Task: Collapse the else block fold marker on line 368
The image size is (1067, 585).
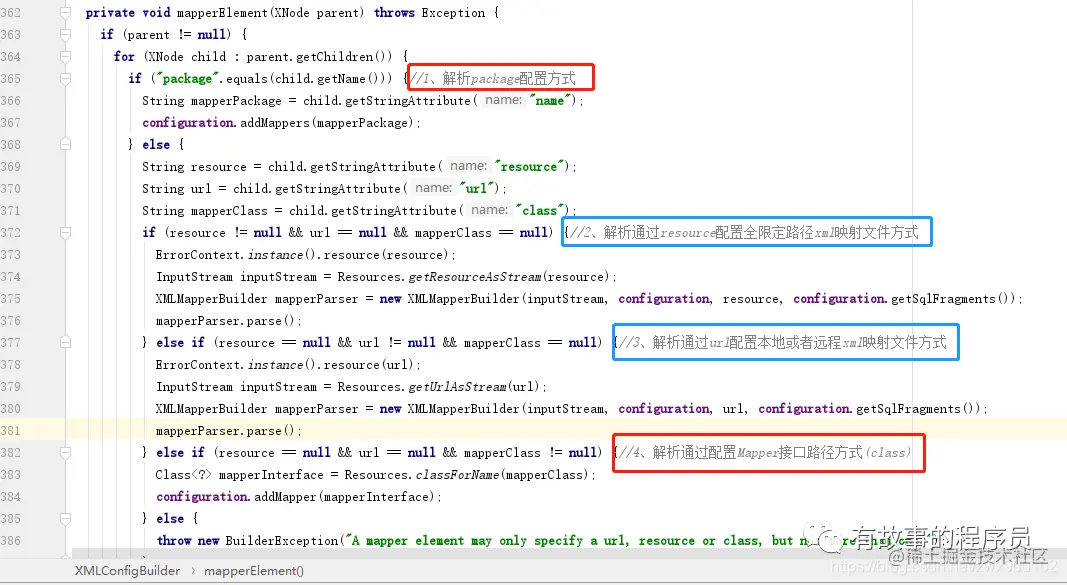Action: click(65, 144)
